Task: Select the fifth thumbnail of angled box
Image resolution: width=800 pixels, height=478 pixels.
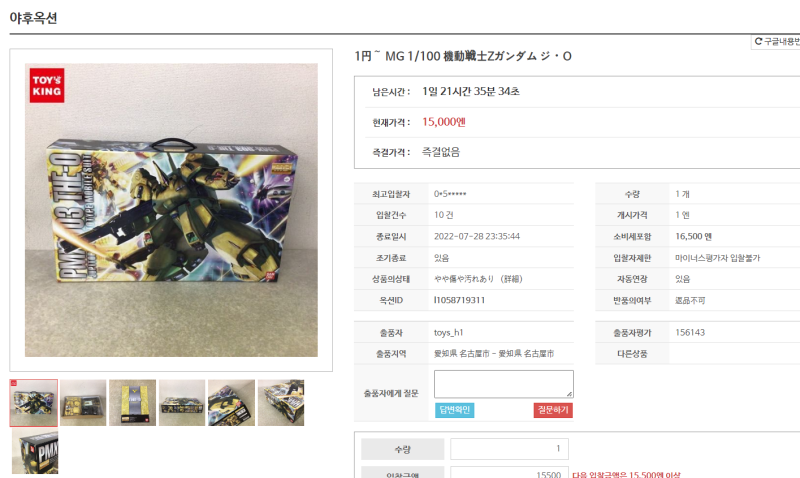Action: (232, 402)
